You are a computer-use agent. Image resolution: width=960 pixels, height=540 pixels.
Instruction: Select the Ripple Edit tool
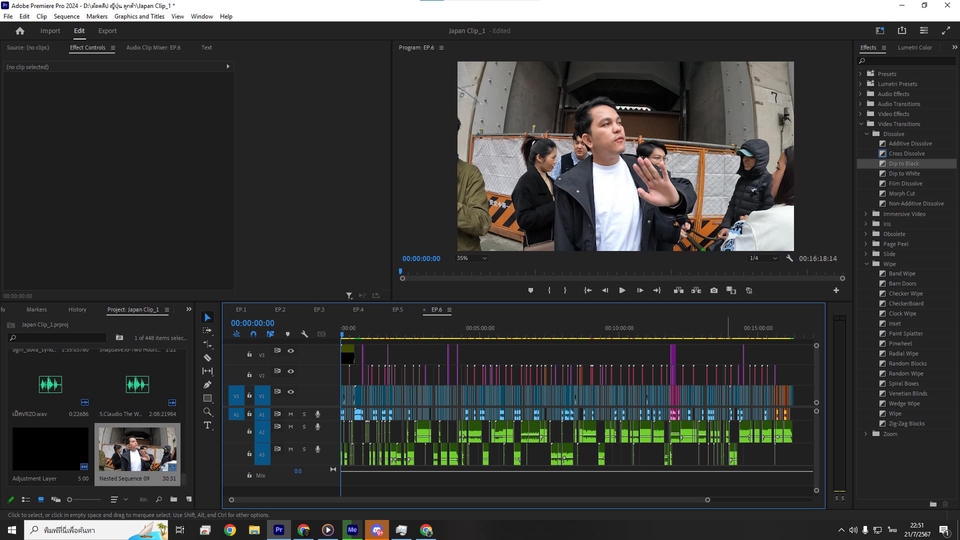point(208,344)
